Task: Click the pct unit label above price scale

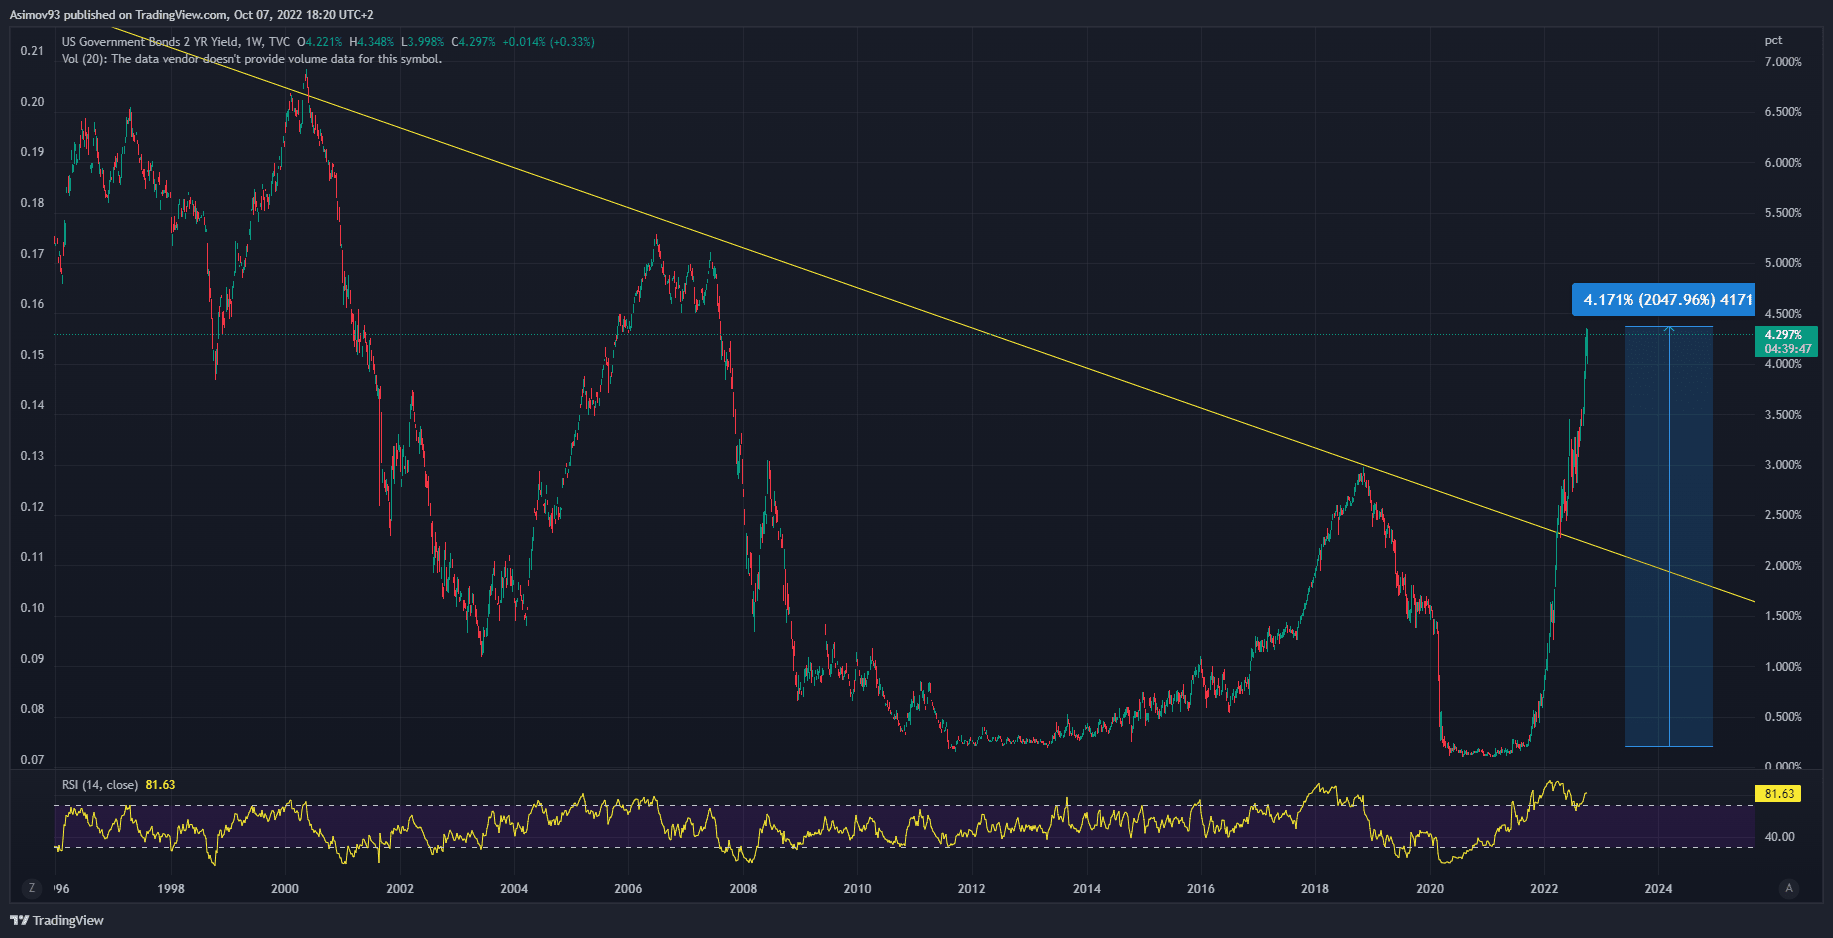Action: tap(1773, 40)
